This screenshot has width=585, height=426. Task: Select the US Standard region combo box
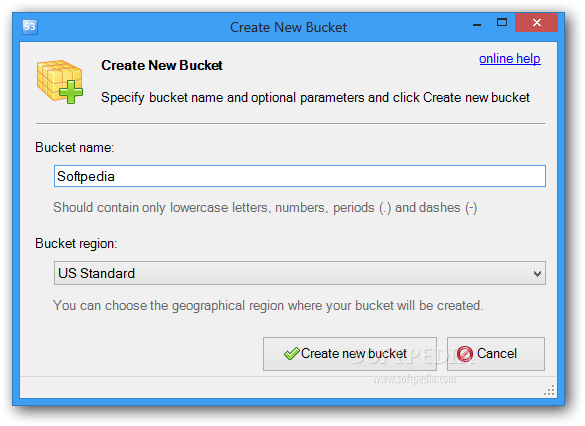click(300, 273)
